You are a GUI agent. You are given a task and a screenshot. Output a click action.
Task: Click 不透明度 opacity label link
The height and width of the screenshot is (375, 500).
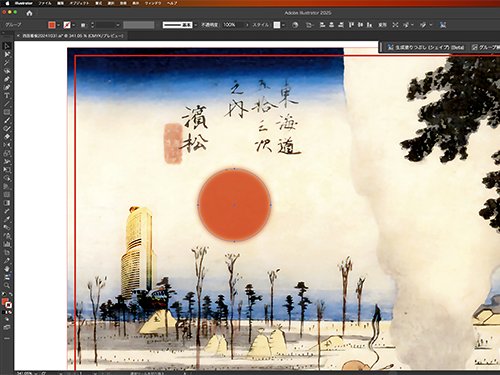point(210,25)
